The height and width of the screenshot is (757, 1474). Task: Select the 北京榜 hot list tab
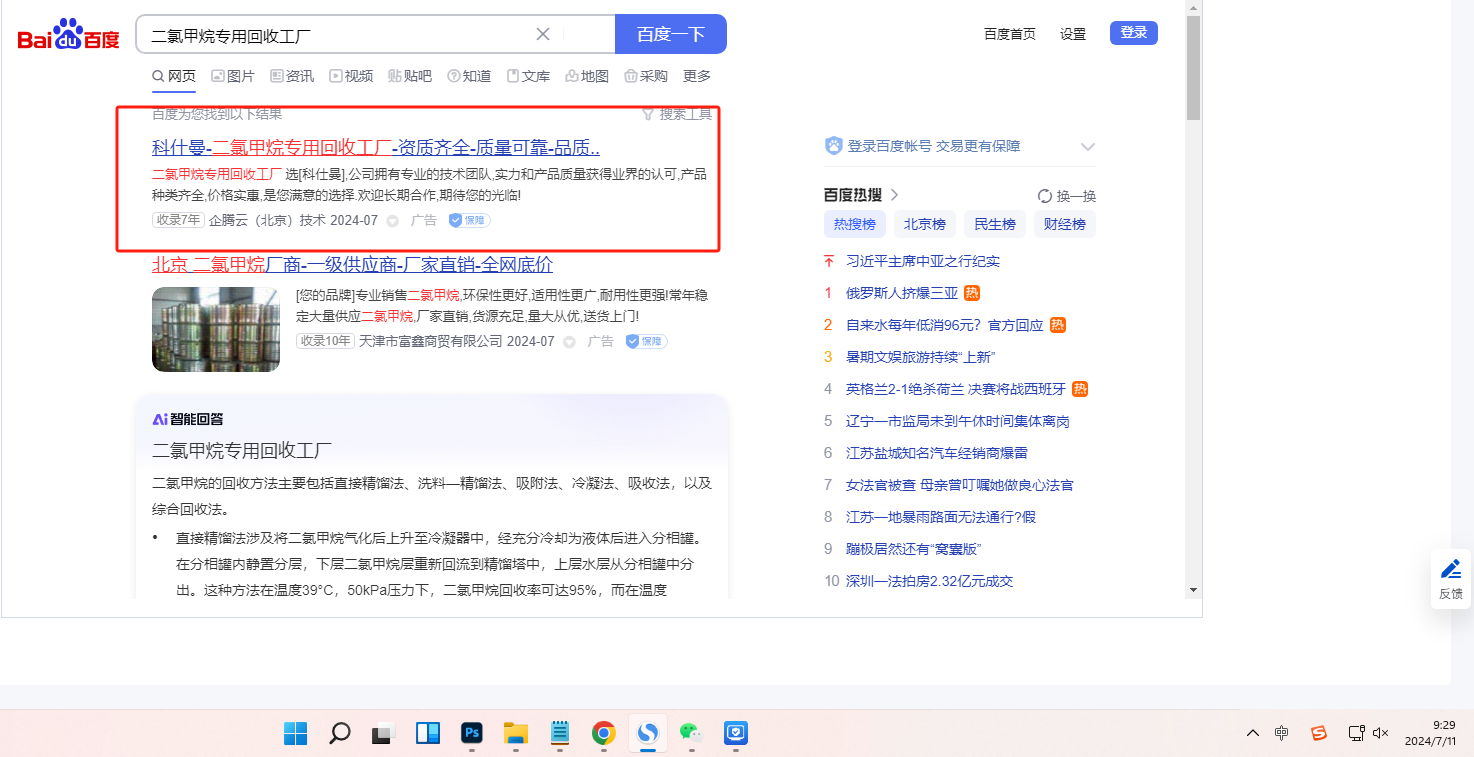(x=924, y=224)
